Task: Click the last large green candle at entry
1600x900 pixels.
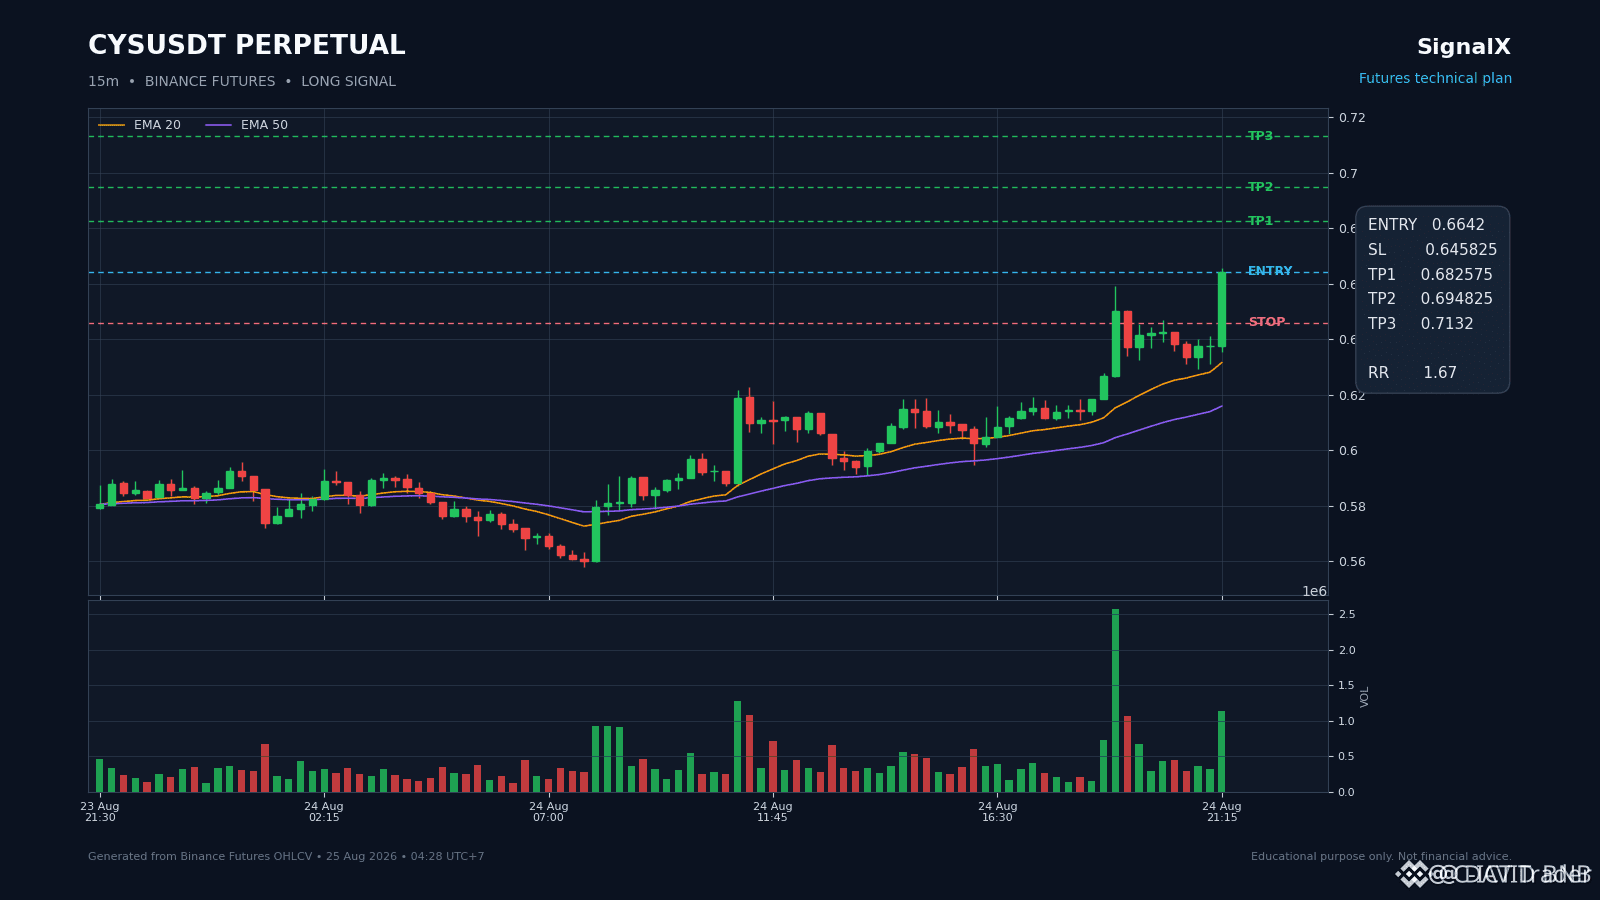Action: coord(1222,310)
